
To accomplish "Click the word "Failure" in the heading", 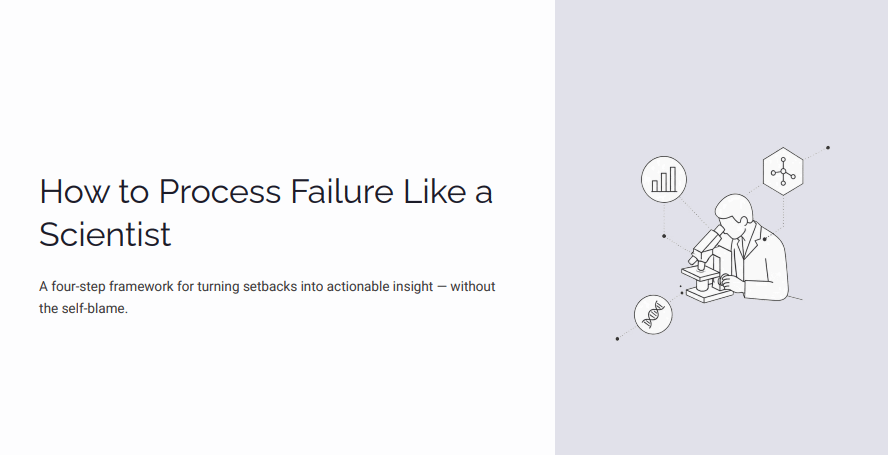I will (342, 191).
